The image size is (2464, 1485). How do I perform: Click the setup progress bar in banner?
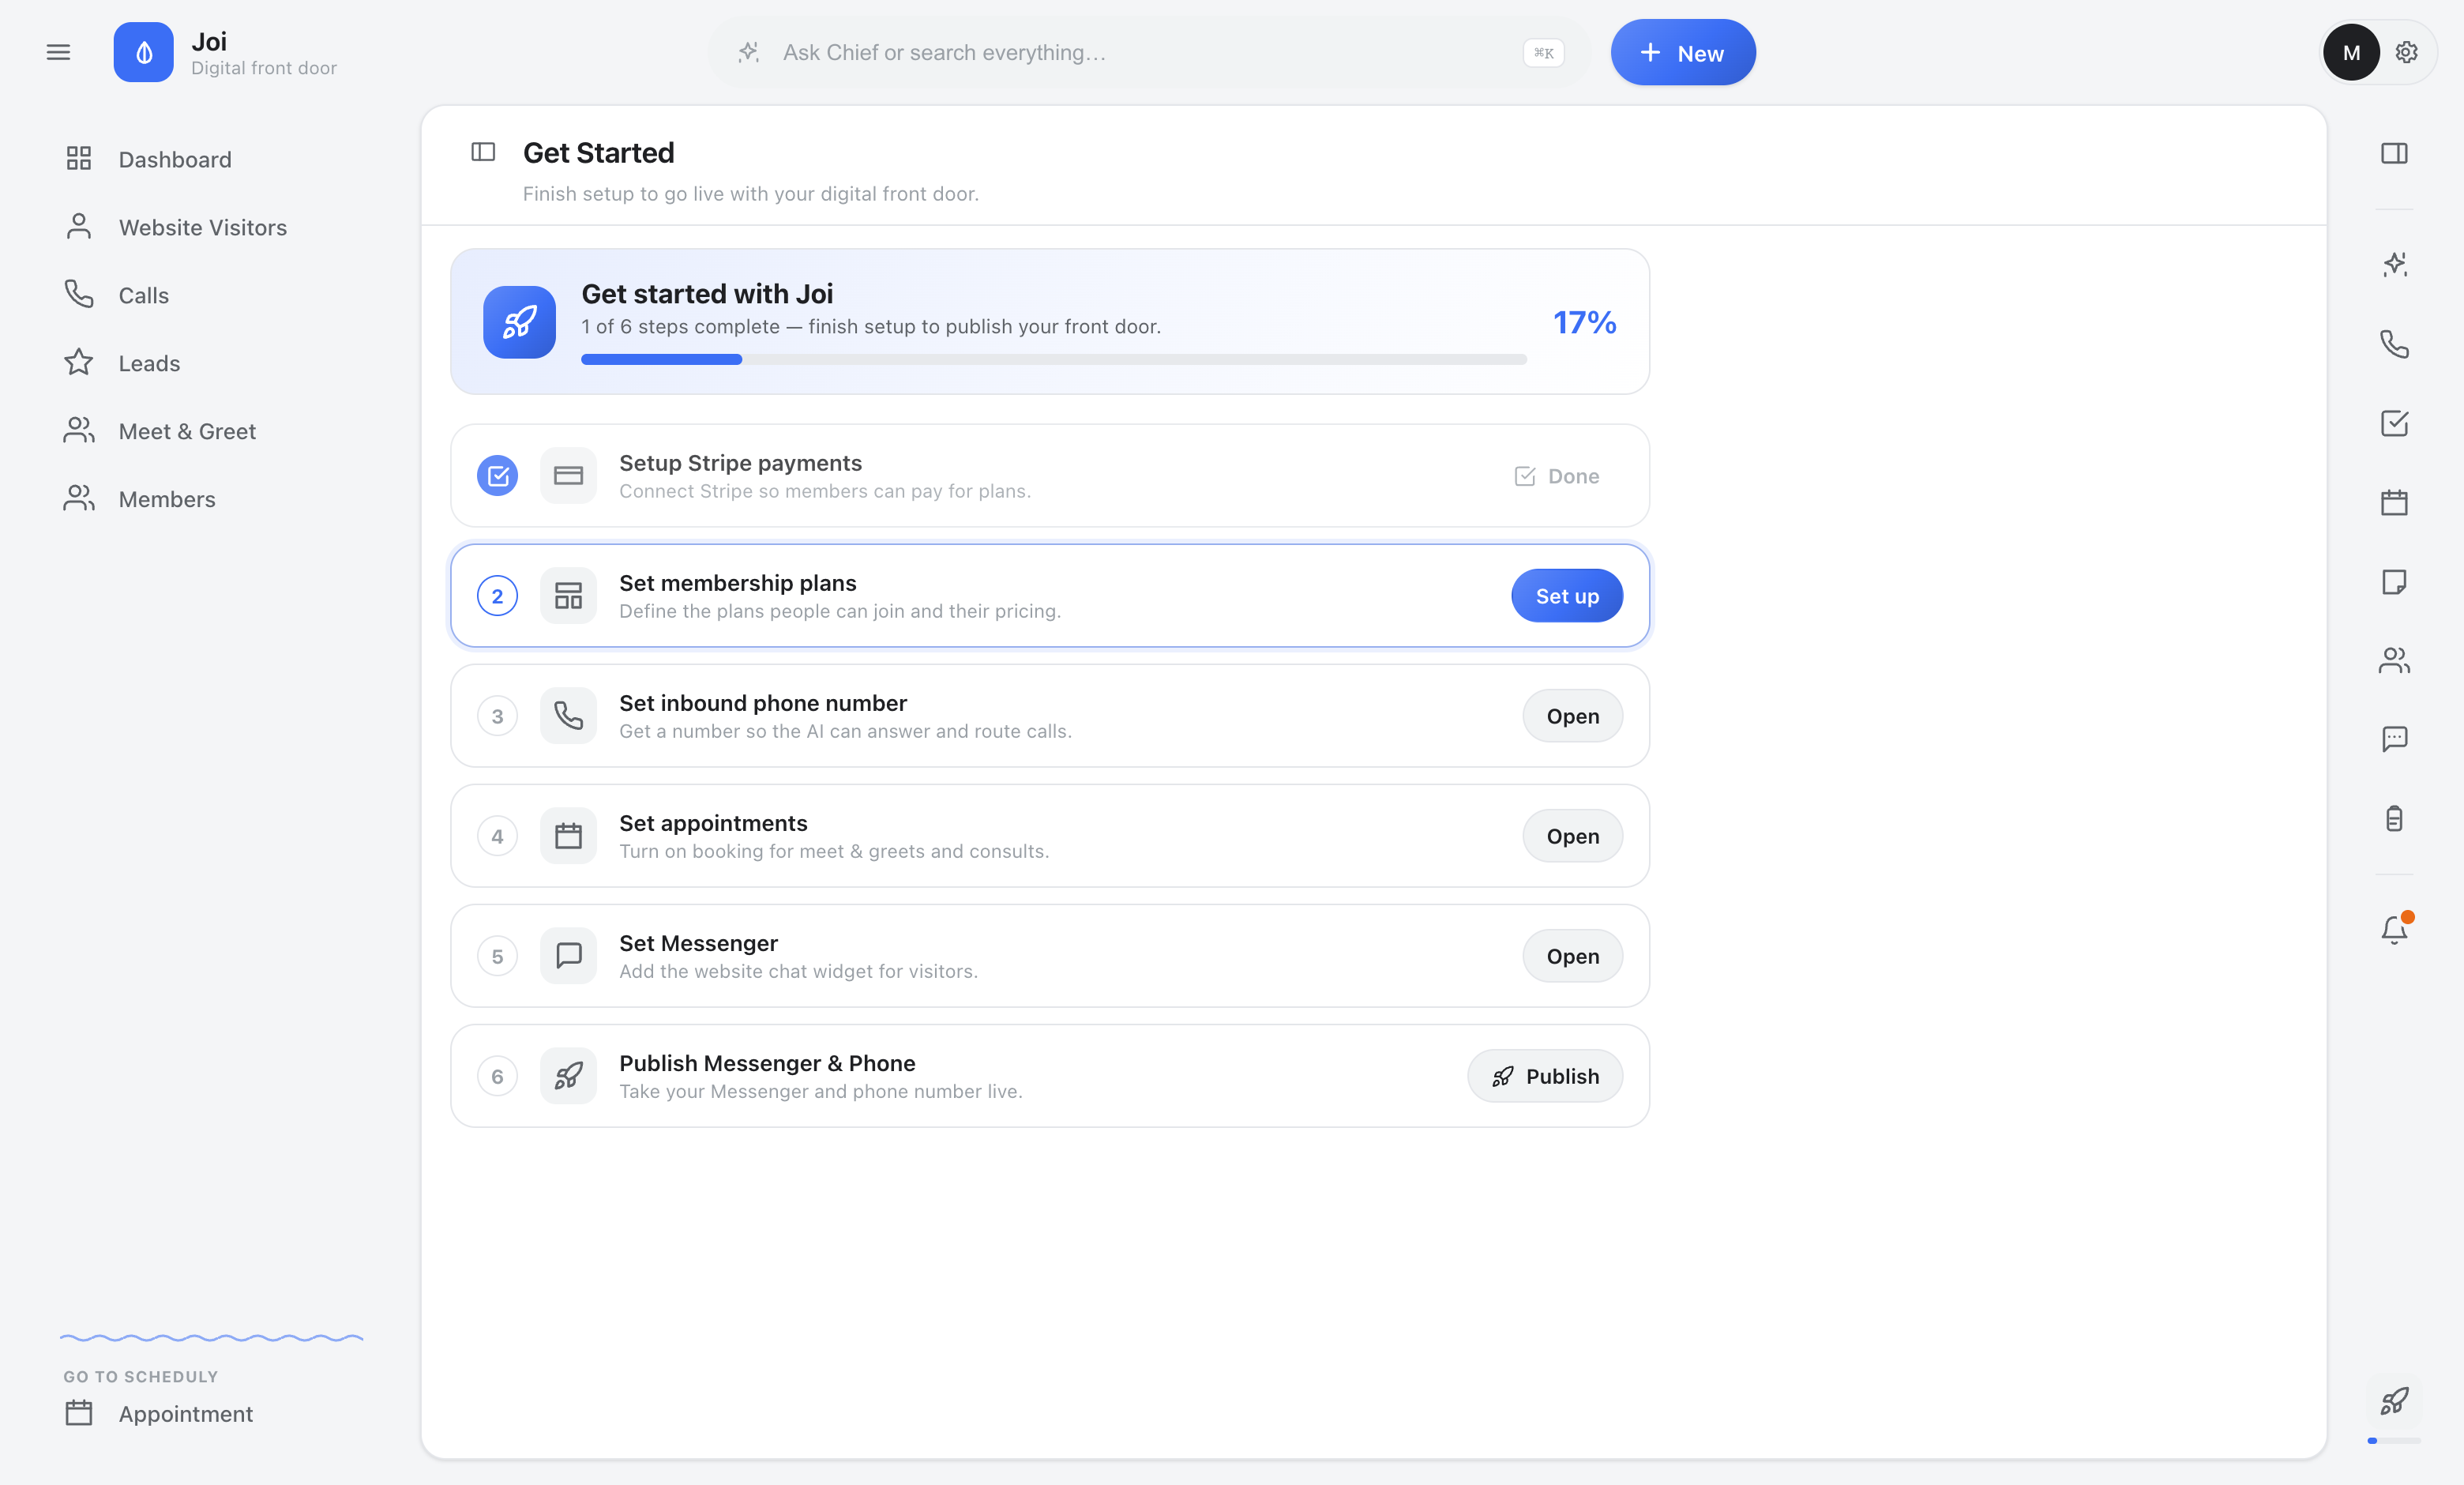[1054, 359]
